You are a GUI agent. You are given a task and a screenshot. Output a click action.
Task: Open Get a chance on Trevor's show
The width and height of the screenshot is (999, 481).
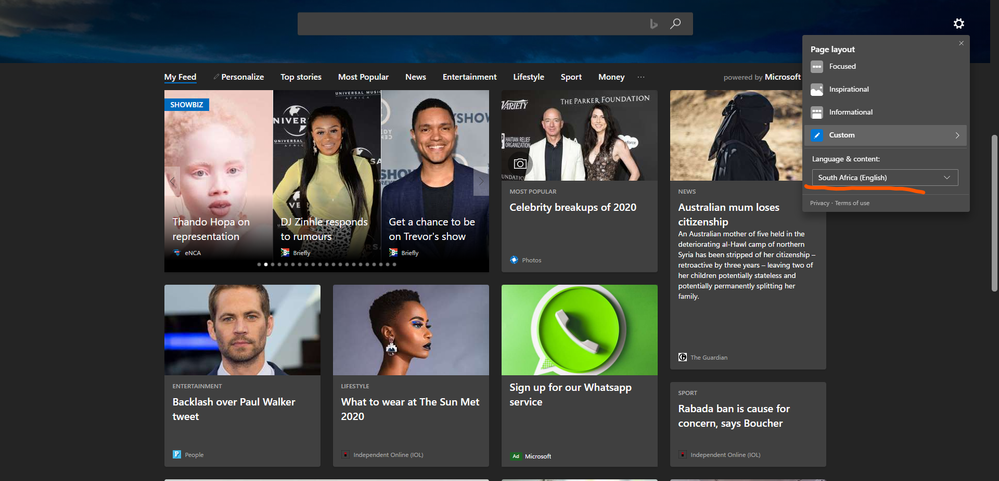pyautogui.click(x=432, y=229)
